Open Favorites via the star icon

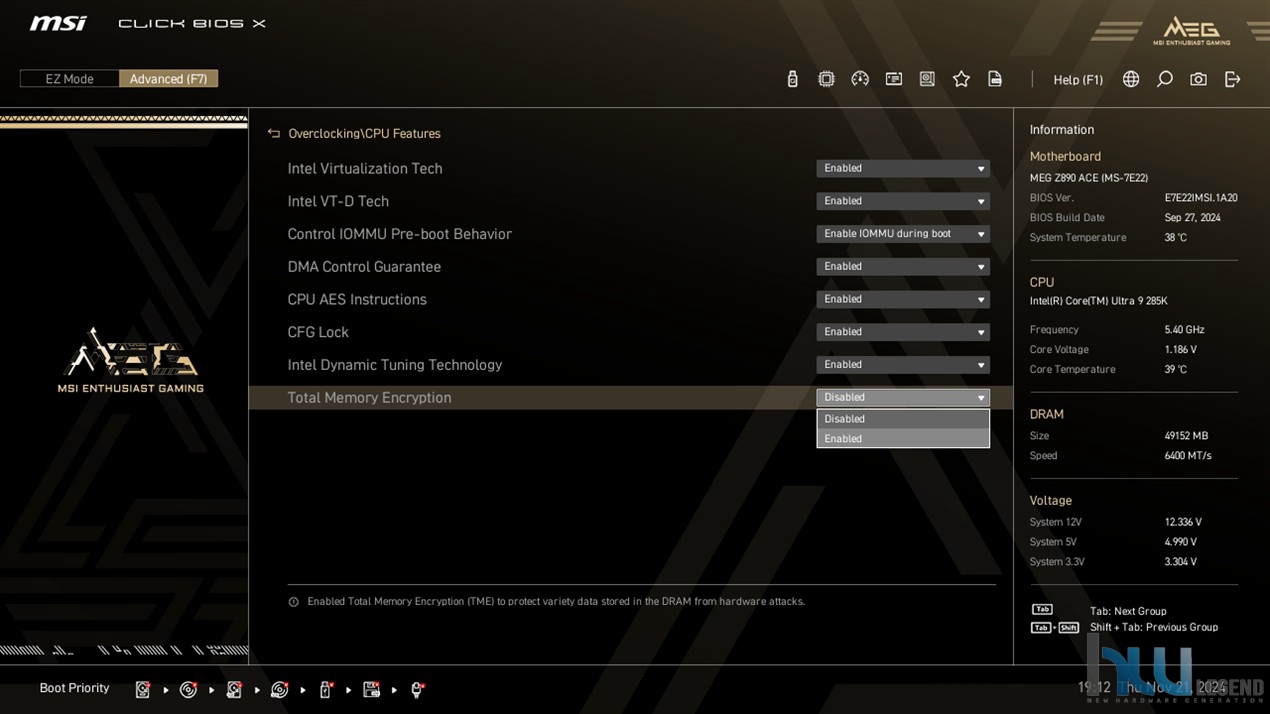coord(961,79)
